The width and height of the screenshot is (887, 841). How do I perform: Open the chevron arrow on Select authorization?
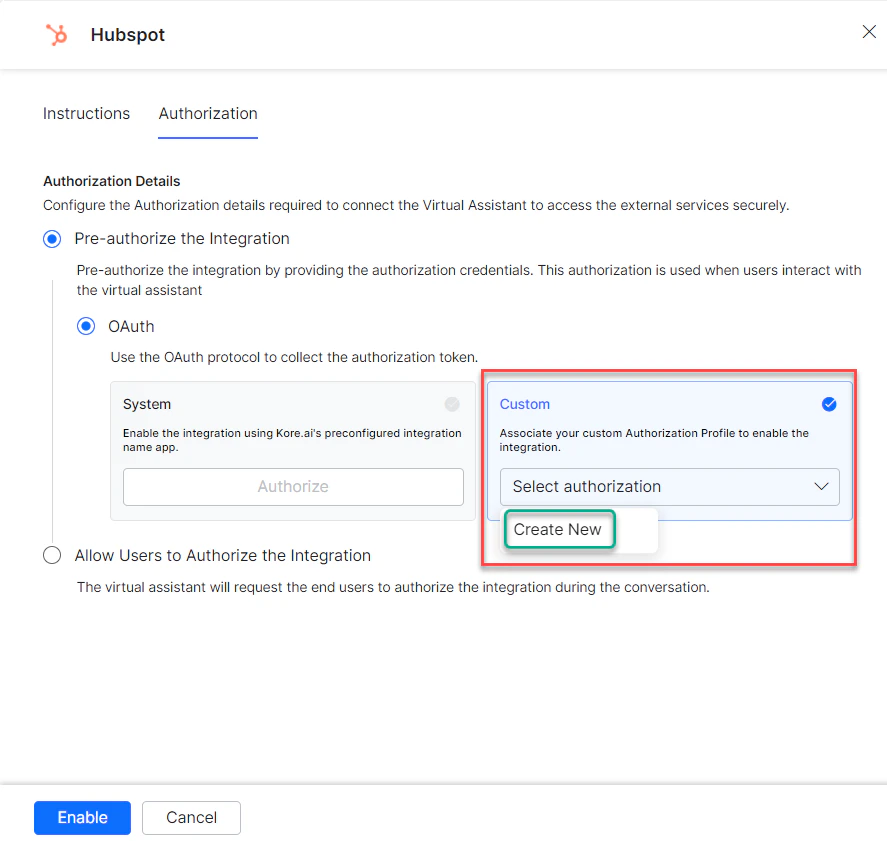tap(822, 486)
